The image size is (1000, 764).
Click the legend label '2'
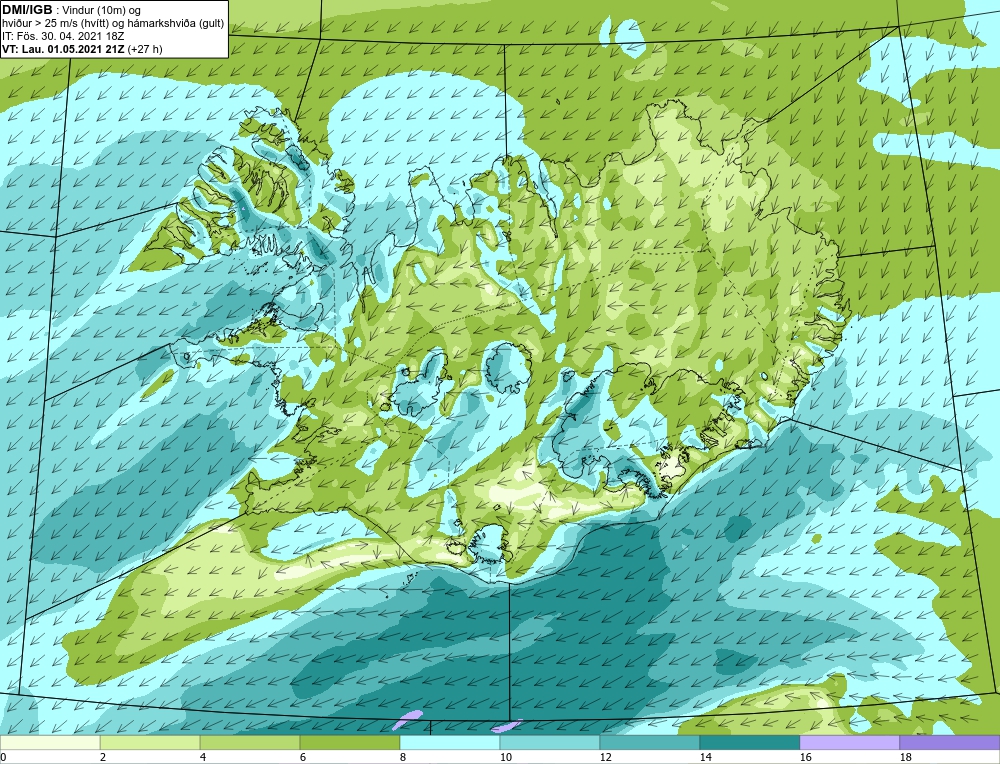[103, 757]
